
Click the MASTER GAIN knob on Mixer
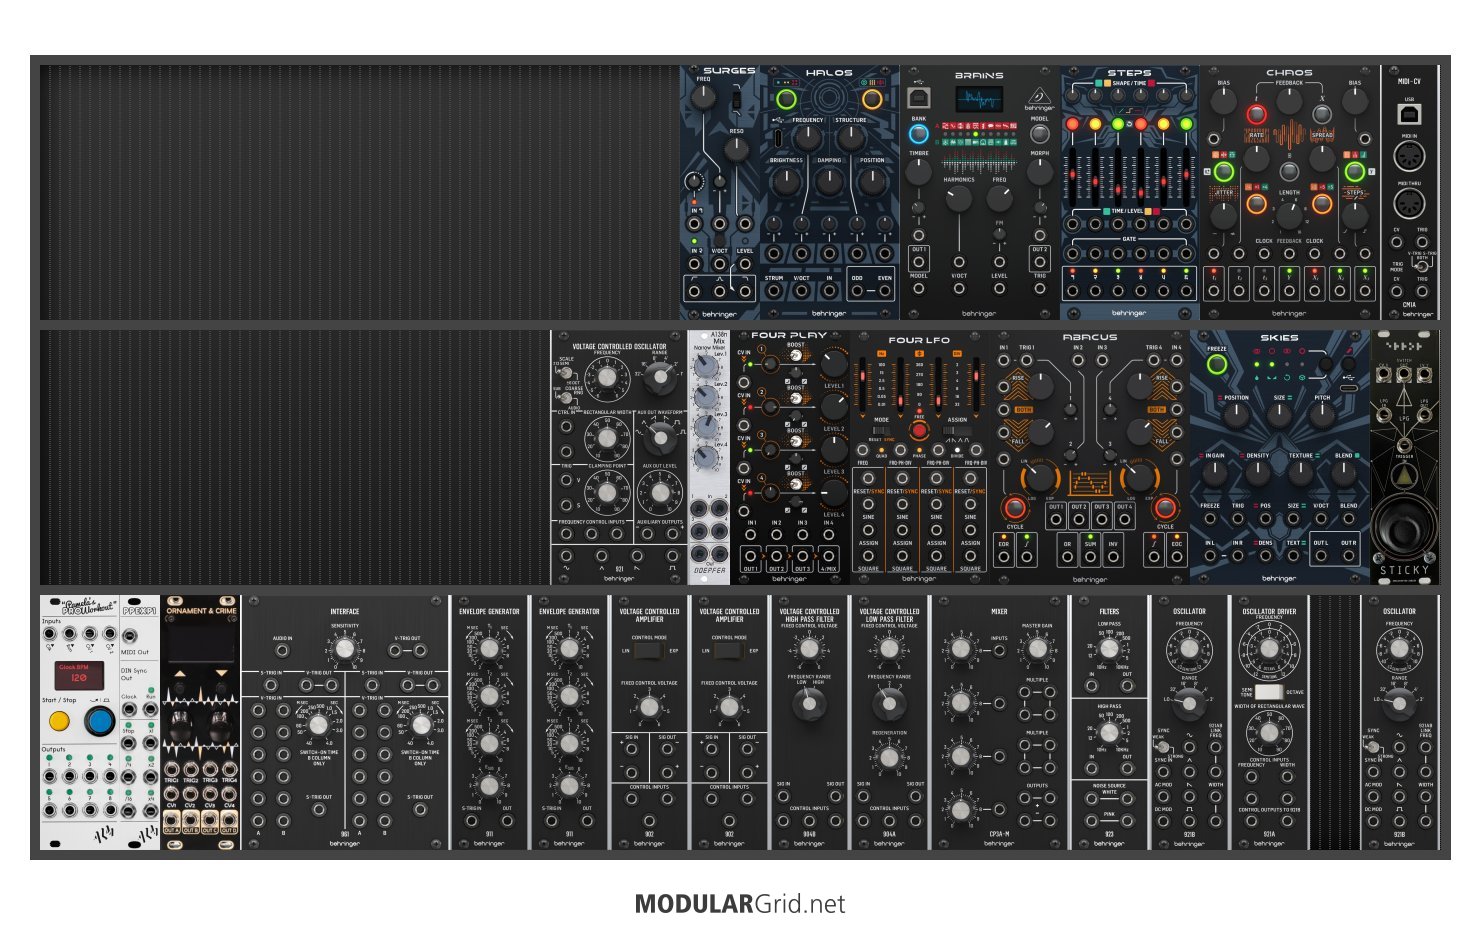pos(1038,650)
